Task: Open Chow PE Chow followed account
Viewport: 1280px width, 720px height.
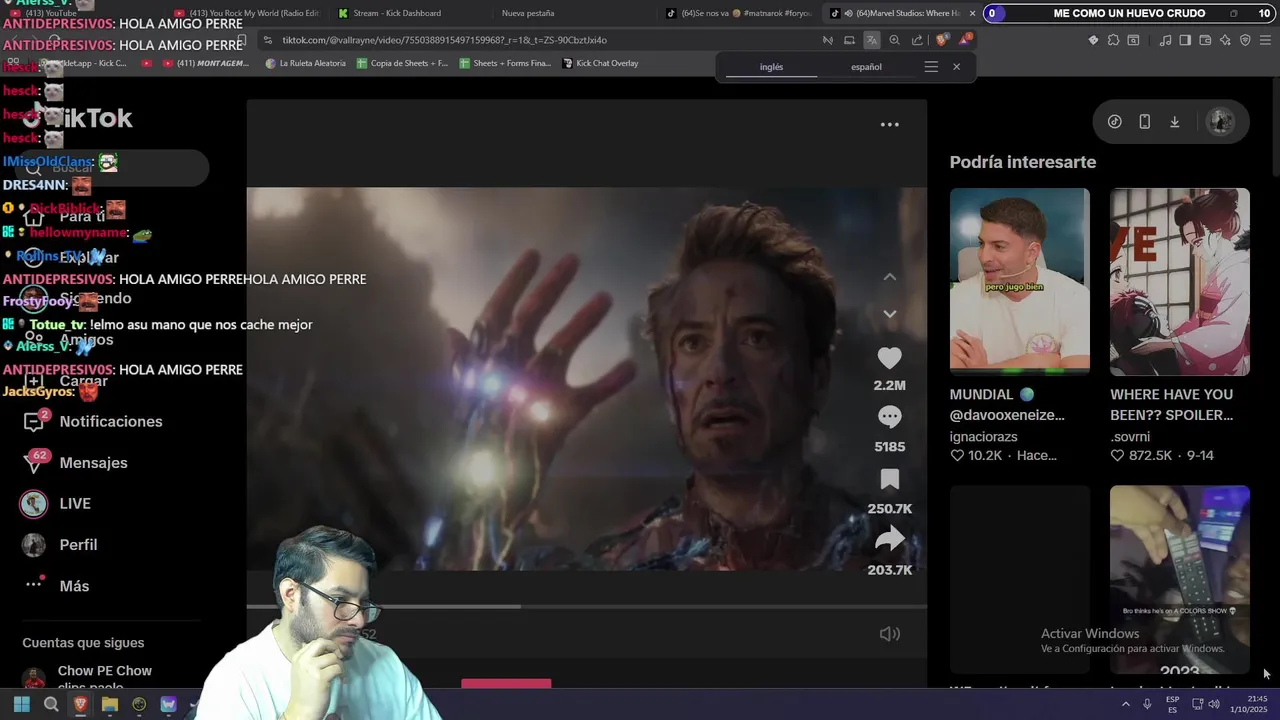Action: point(88,677)
